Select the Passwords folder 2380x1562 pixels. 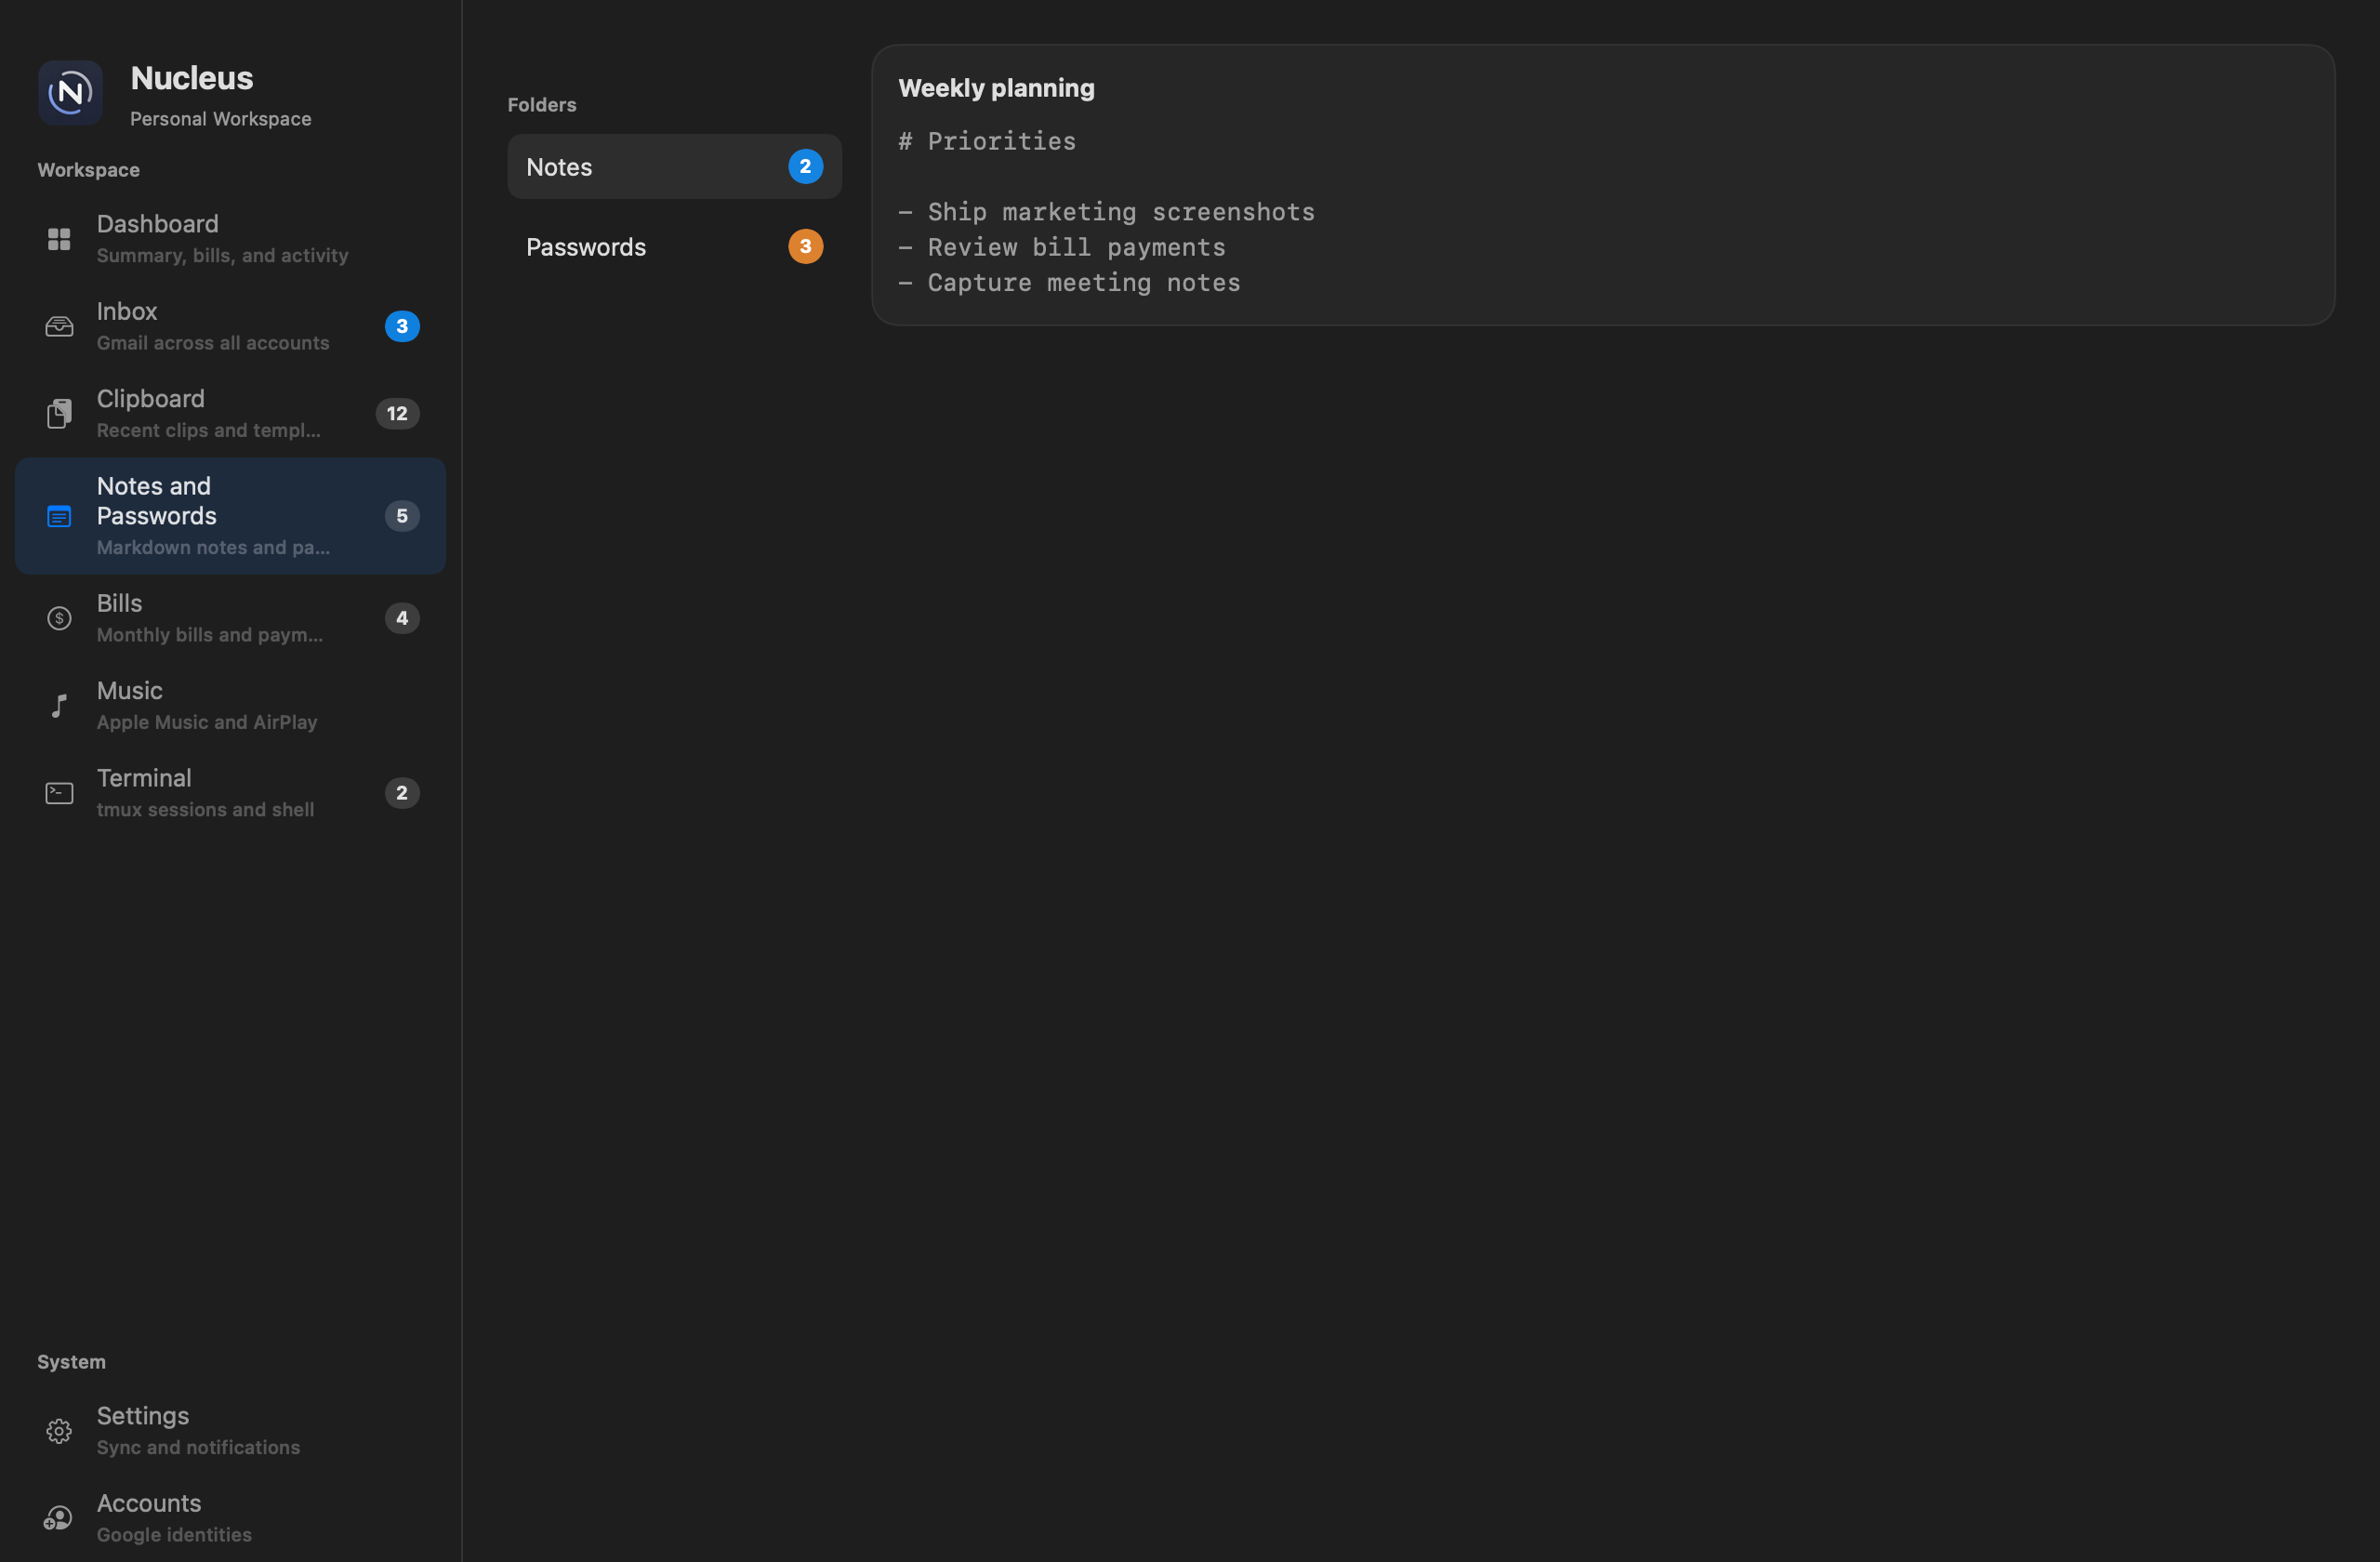(x=674, y=247)
